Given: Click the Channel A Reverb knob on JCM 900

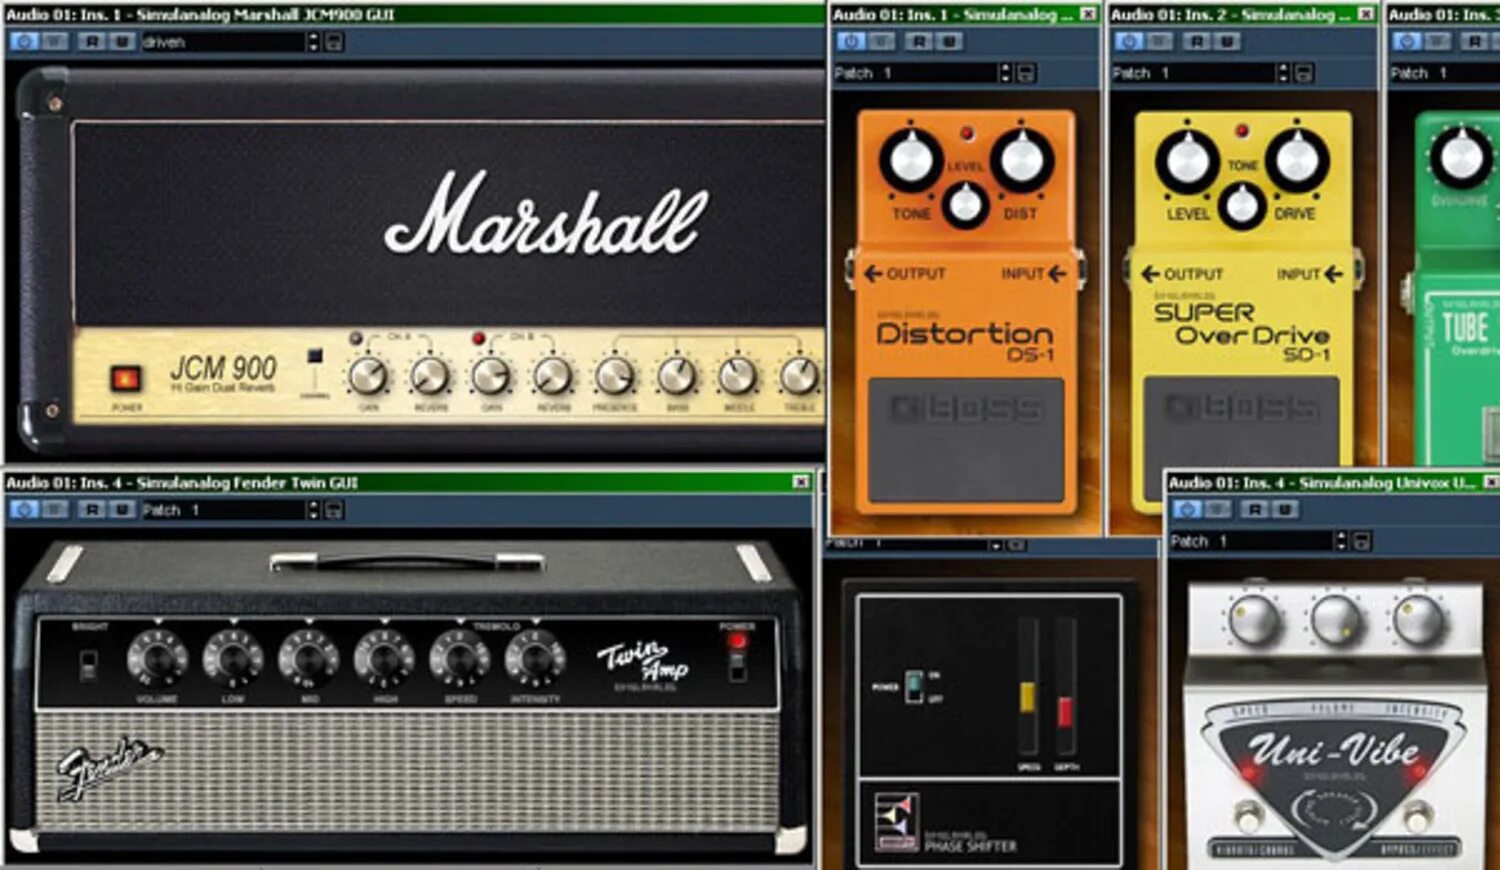Looking at the screenshot, I should (430, 376).
